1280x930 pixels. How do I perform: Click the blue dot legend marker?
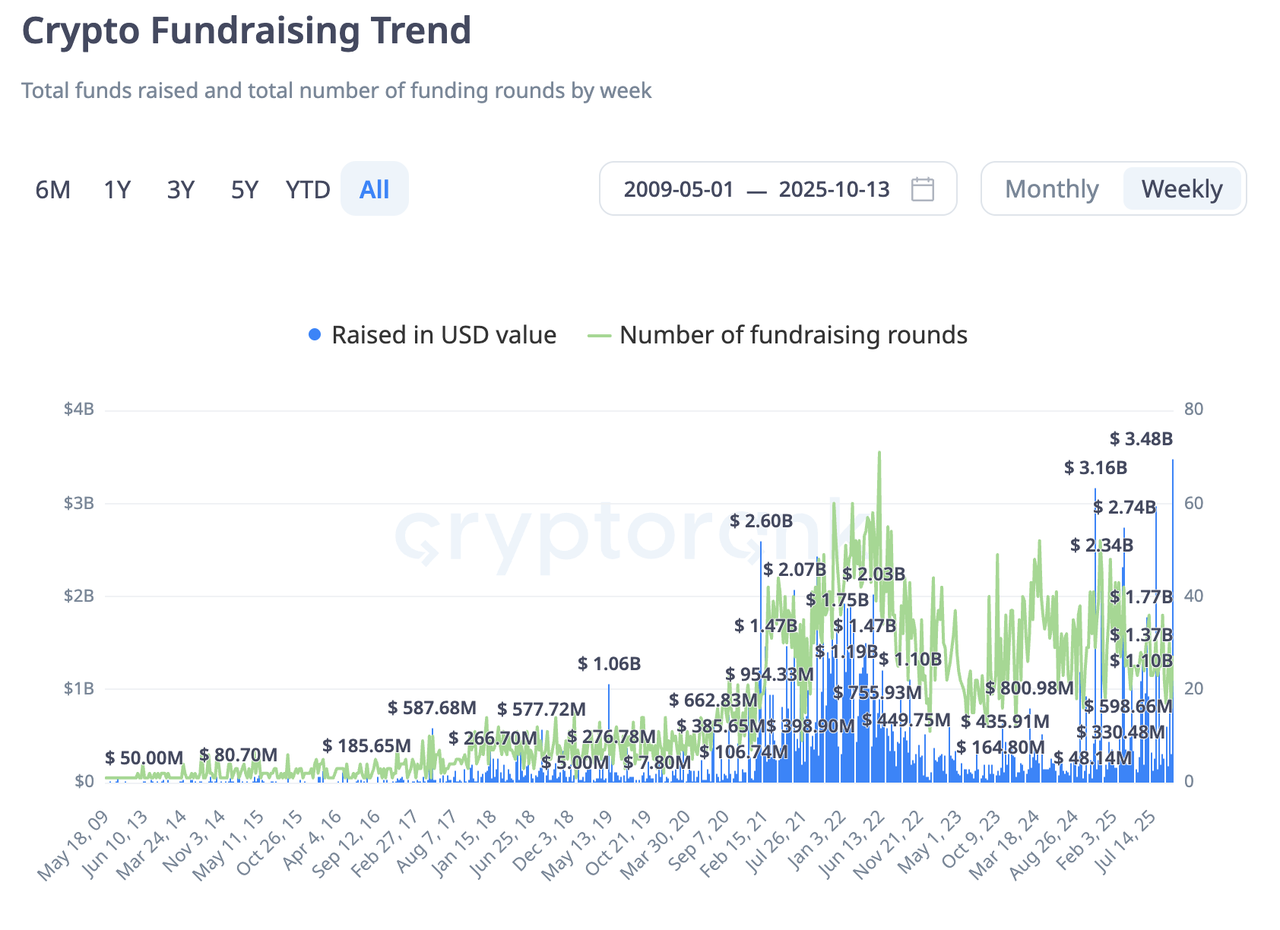[x=316, y=335]
